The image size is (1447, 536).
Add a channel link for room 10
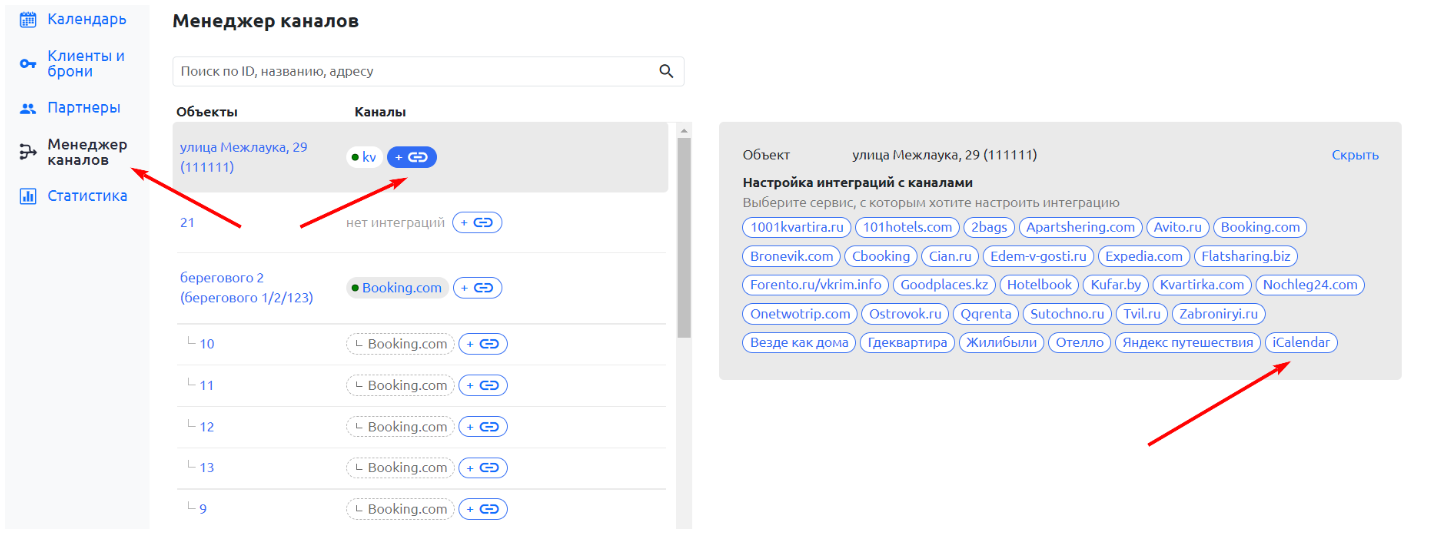tap(483, 344)
